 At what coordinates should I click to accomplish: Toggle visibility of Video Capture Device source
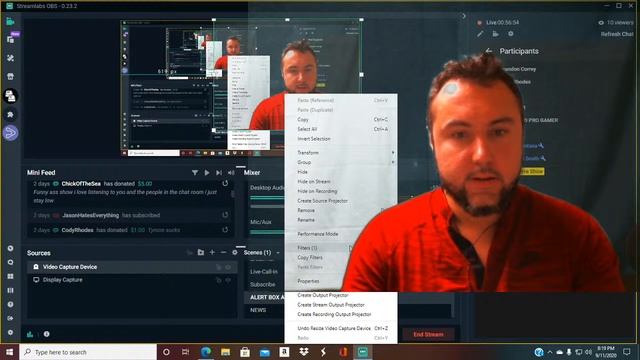coord(229,267)
